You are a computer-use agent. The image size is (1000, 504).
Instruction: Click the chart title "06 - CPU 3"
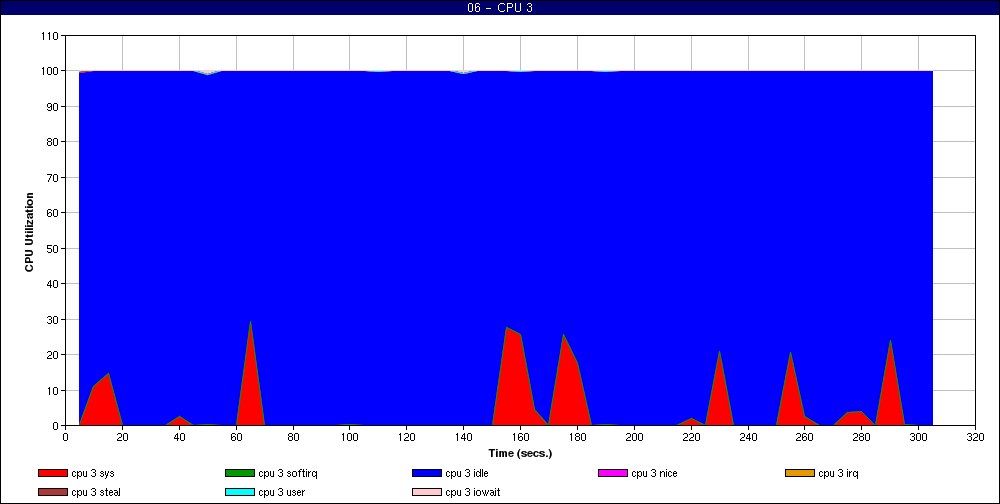[500, 8]
